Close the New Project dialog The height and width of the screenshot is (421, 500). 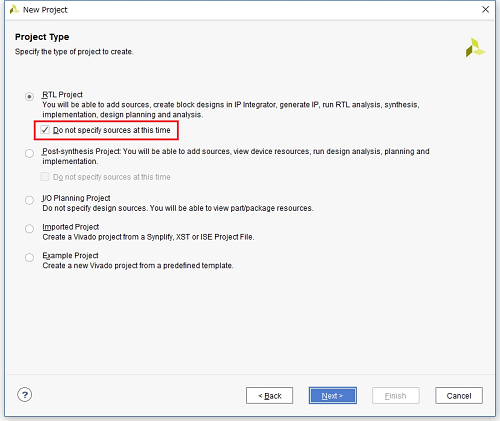(486, 9)
